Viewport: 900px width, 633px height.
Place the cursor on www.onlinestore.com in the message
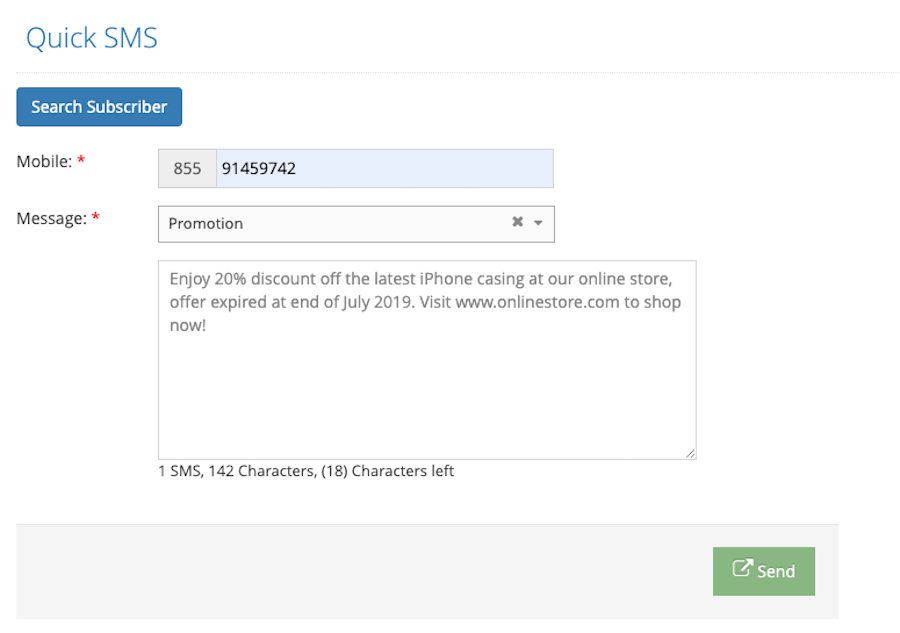(x=537, y=302)
